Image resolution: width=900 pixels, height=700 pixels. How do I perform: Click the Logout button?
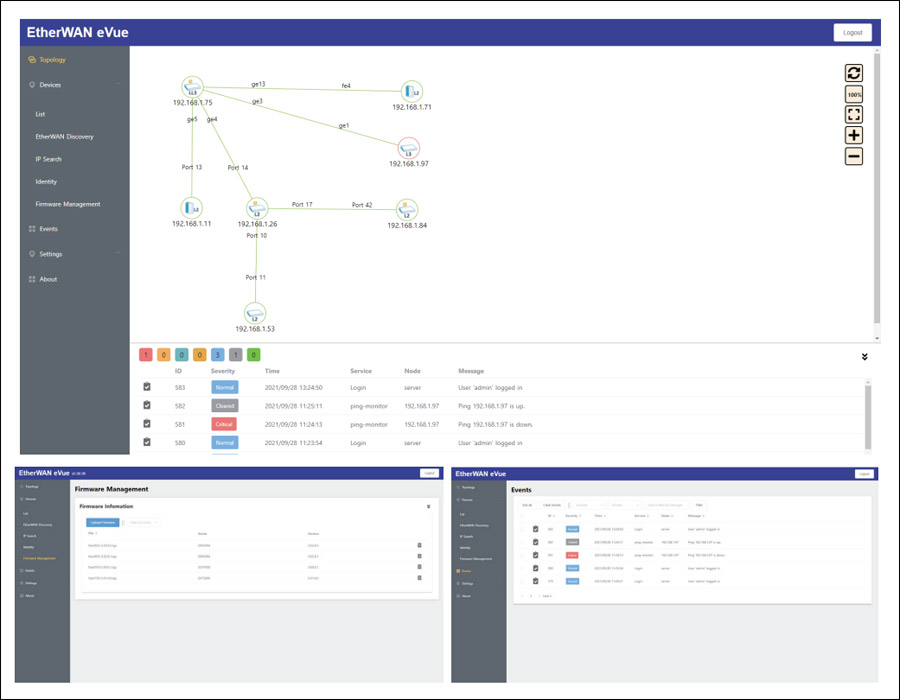[852, 33]
